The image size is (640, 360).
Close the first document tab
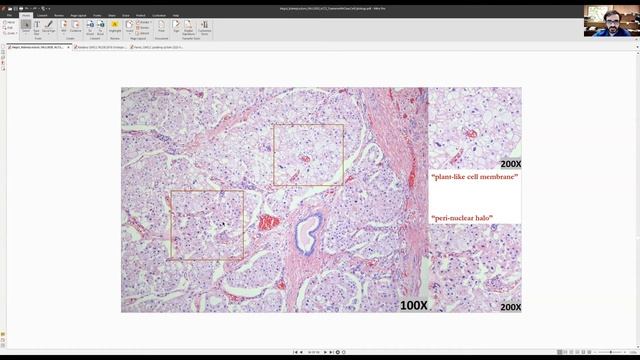[68, 47]
